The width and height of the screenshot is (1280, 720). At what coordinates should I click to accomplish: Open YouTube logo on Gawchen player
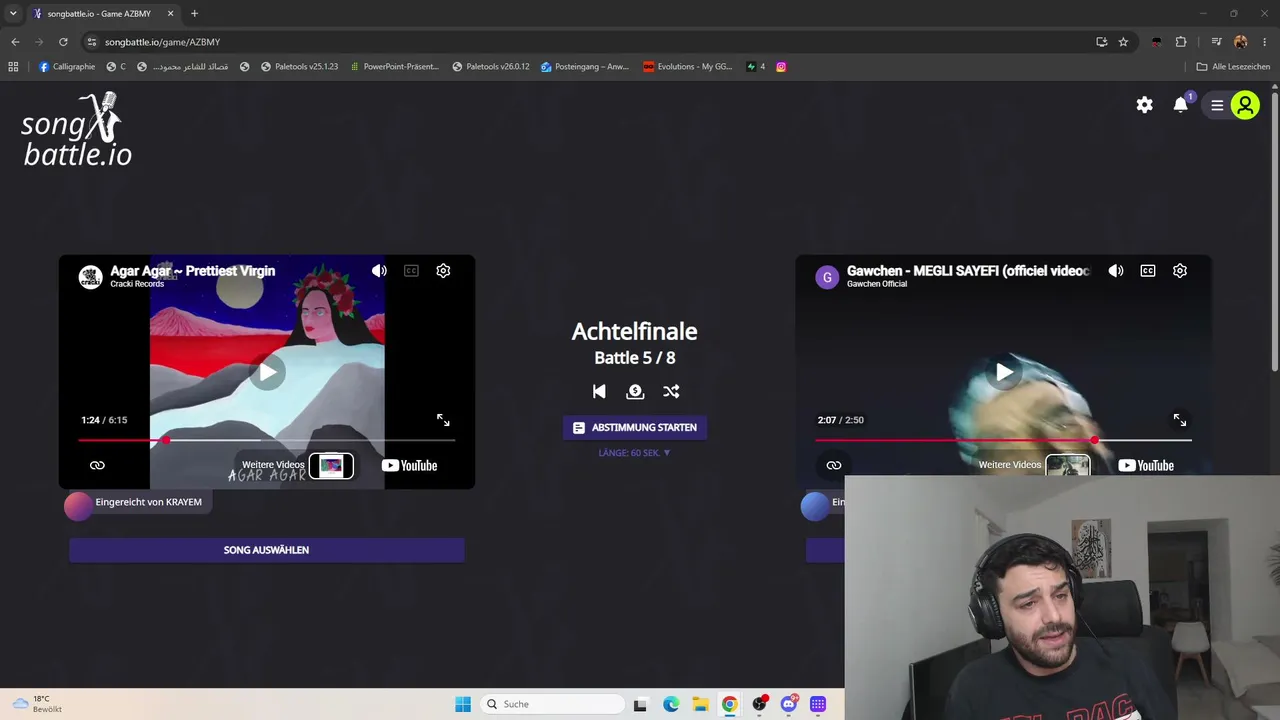coord(1146,465)
